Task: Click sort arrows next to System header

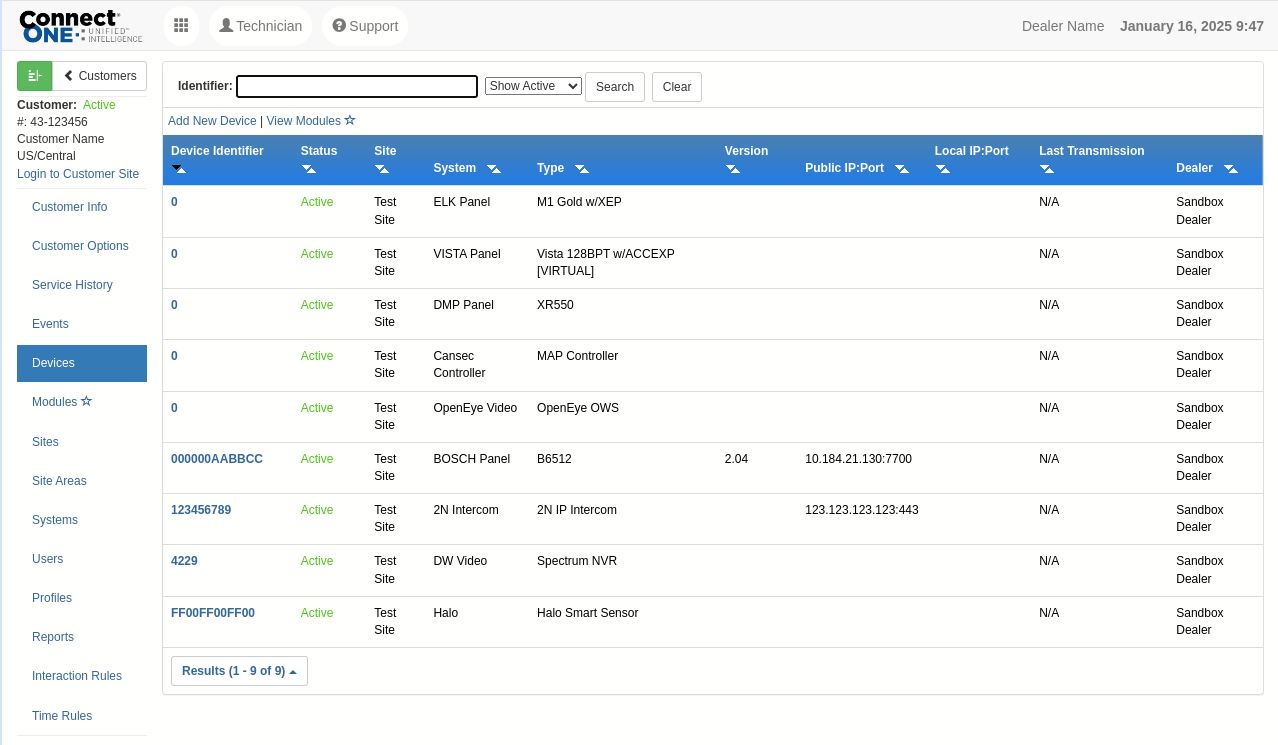Action: click(494, 168)
